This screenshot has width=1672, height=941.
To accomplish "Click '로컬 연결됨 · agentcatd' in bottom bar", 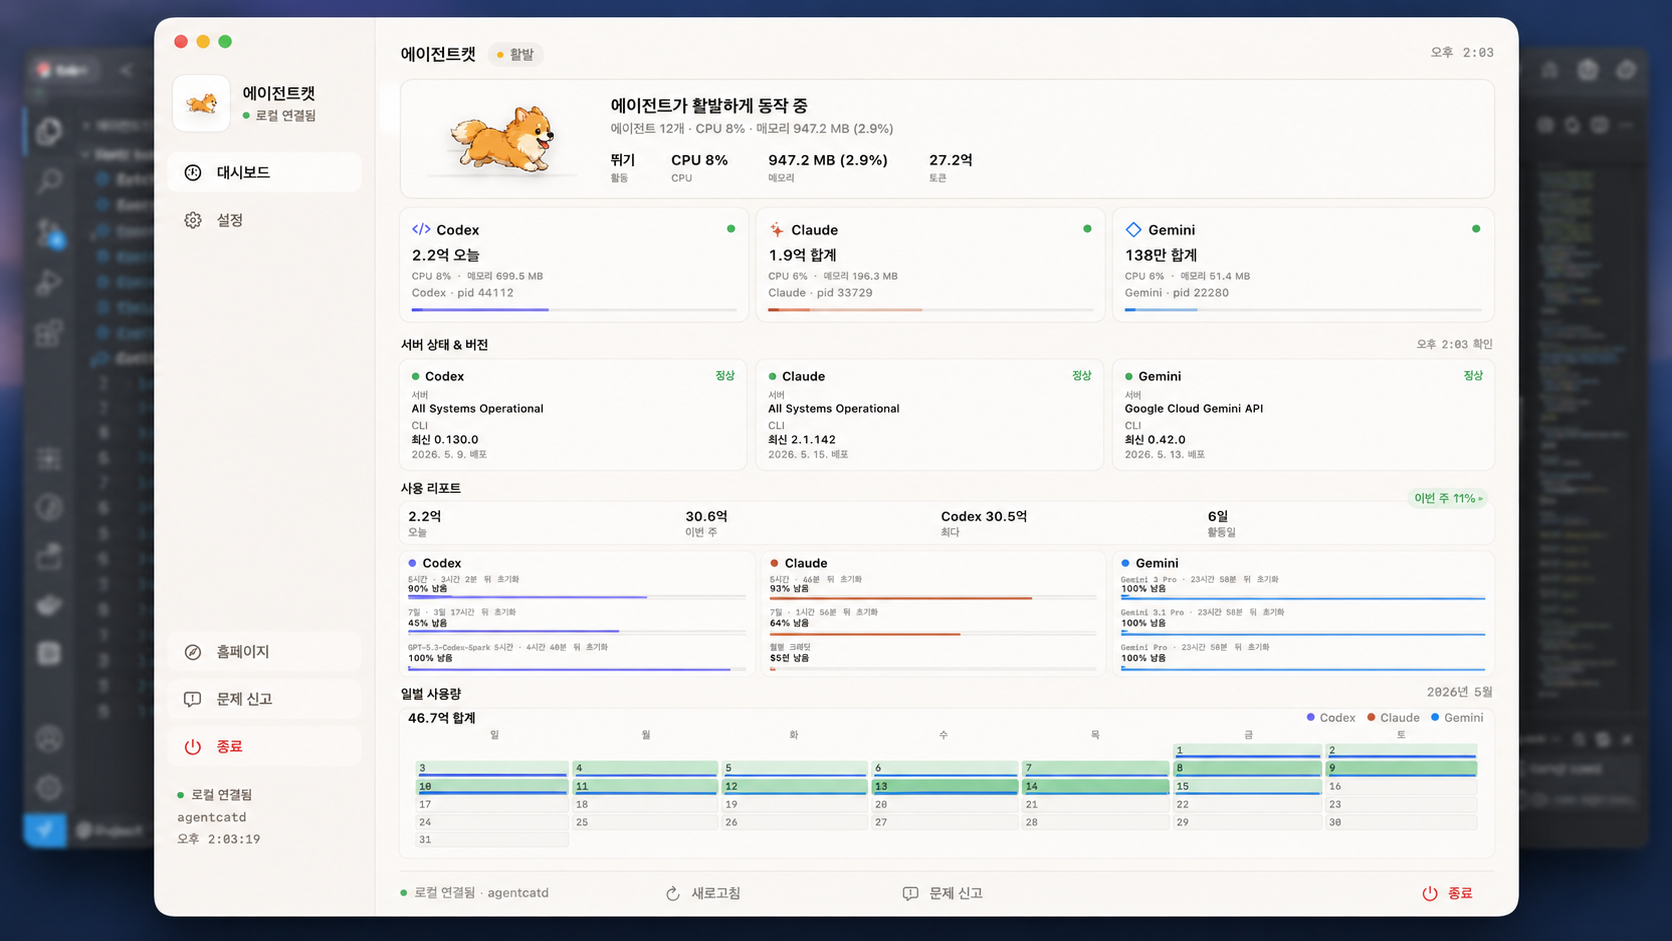I will 474,893.
